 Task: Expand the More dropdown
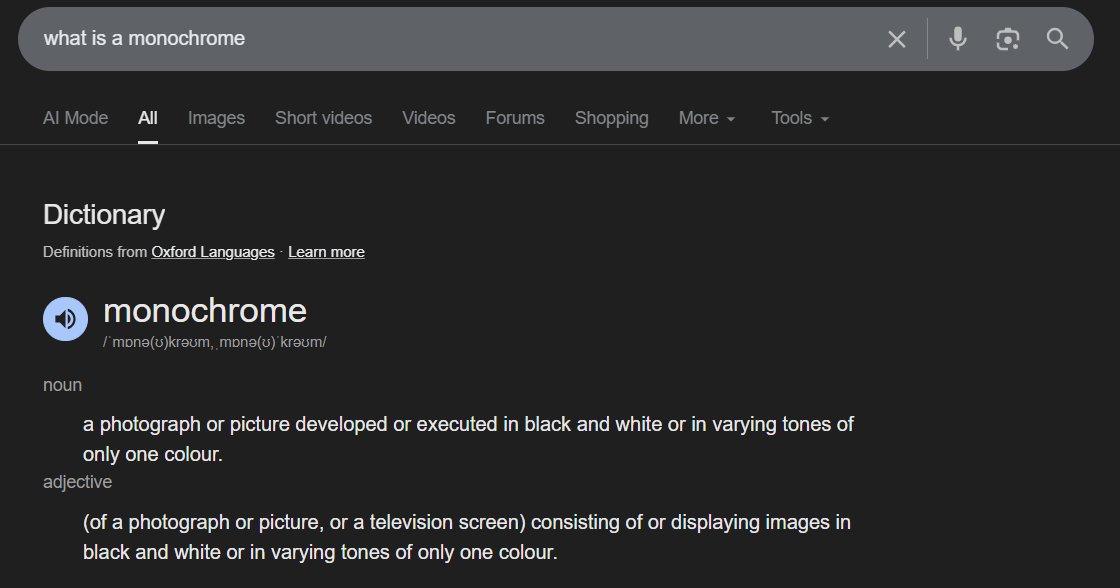coord(706,118)
